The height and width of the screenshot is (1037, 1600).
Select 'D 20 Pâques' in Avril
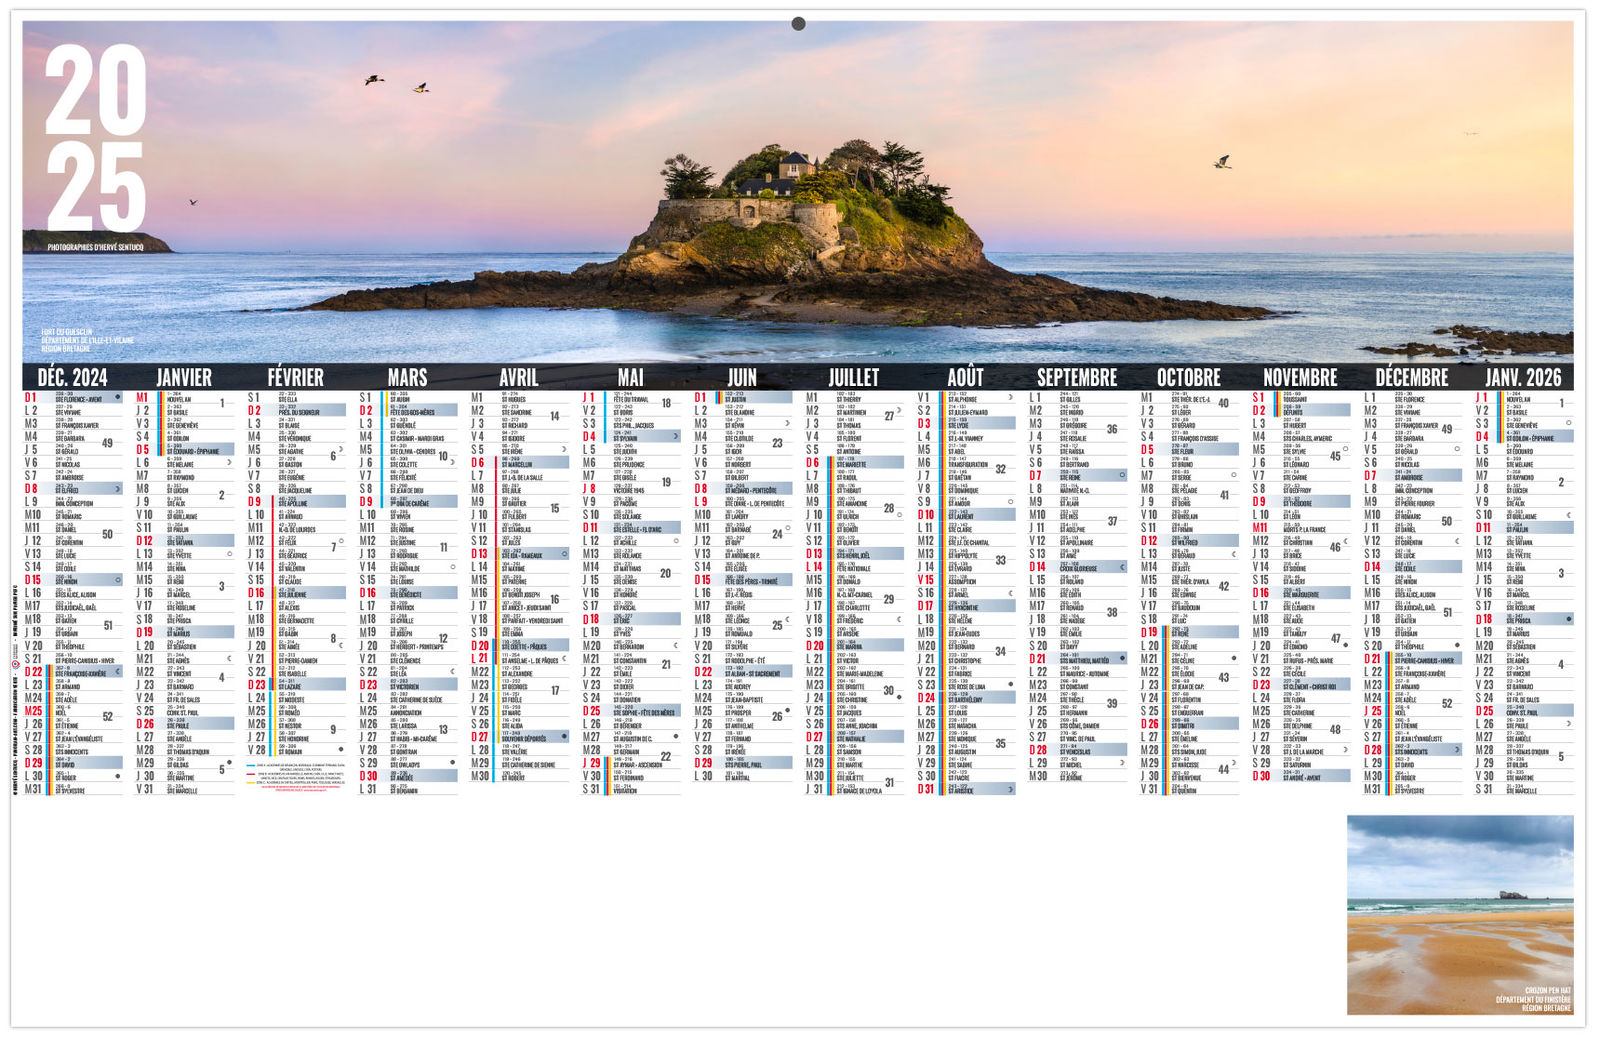[x=519, y=646]
